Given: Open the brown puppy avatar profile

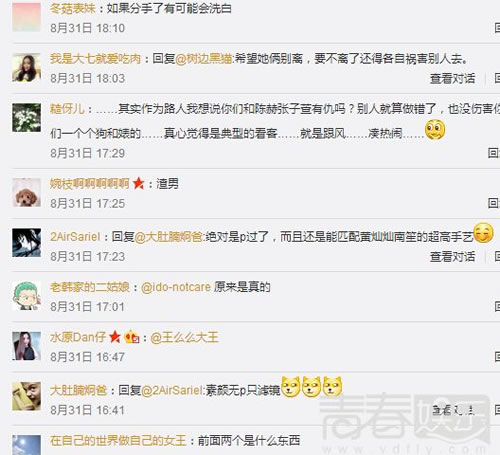Looking at the screenshot, I should pos(27,193).
